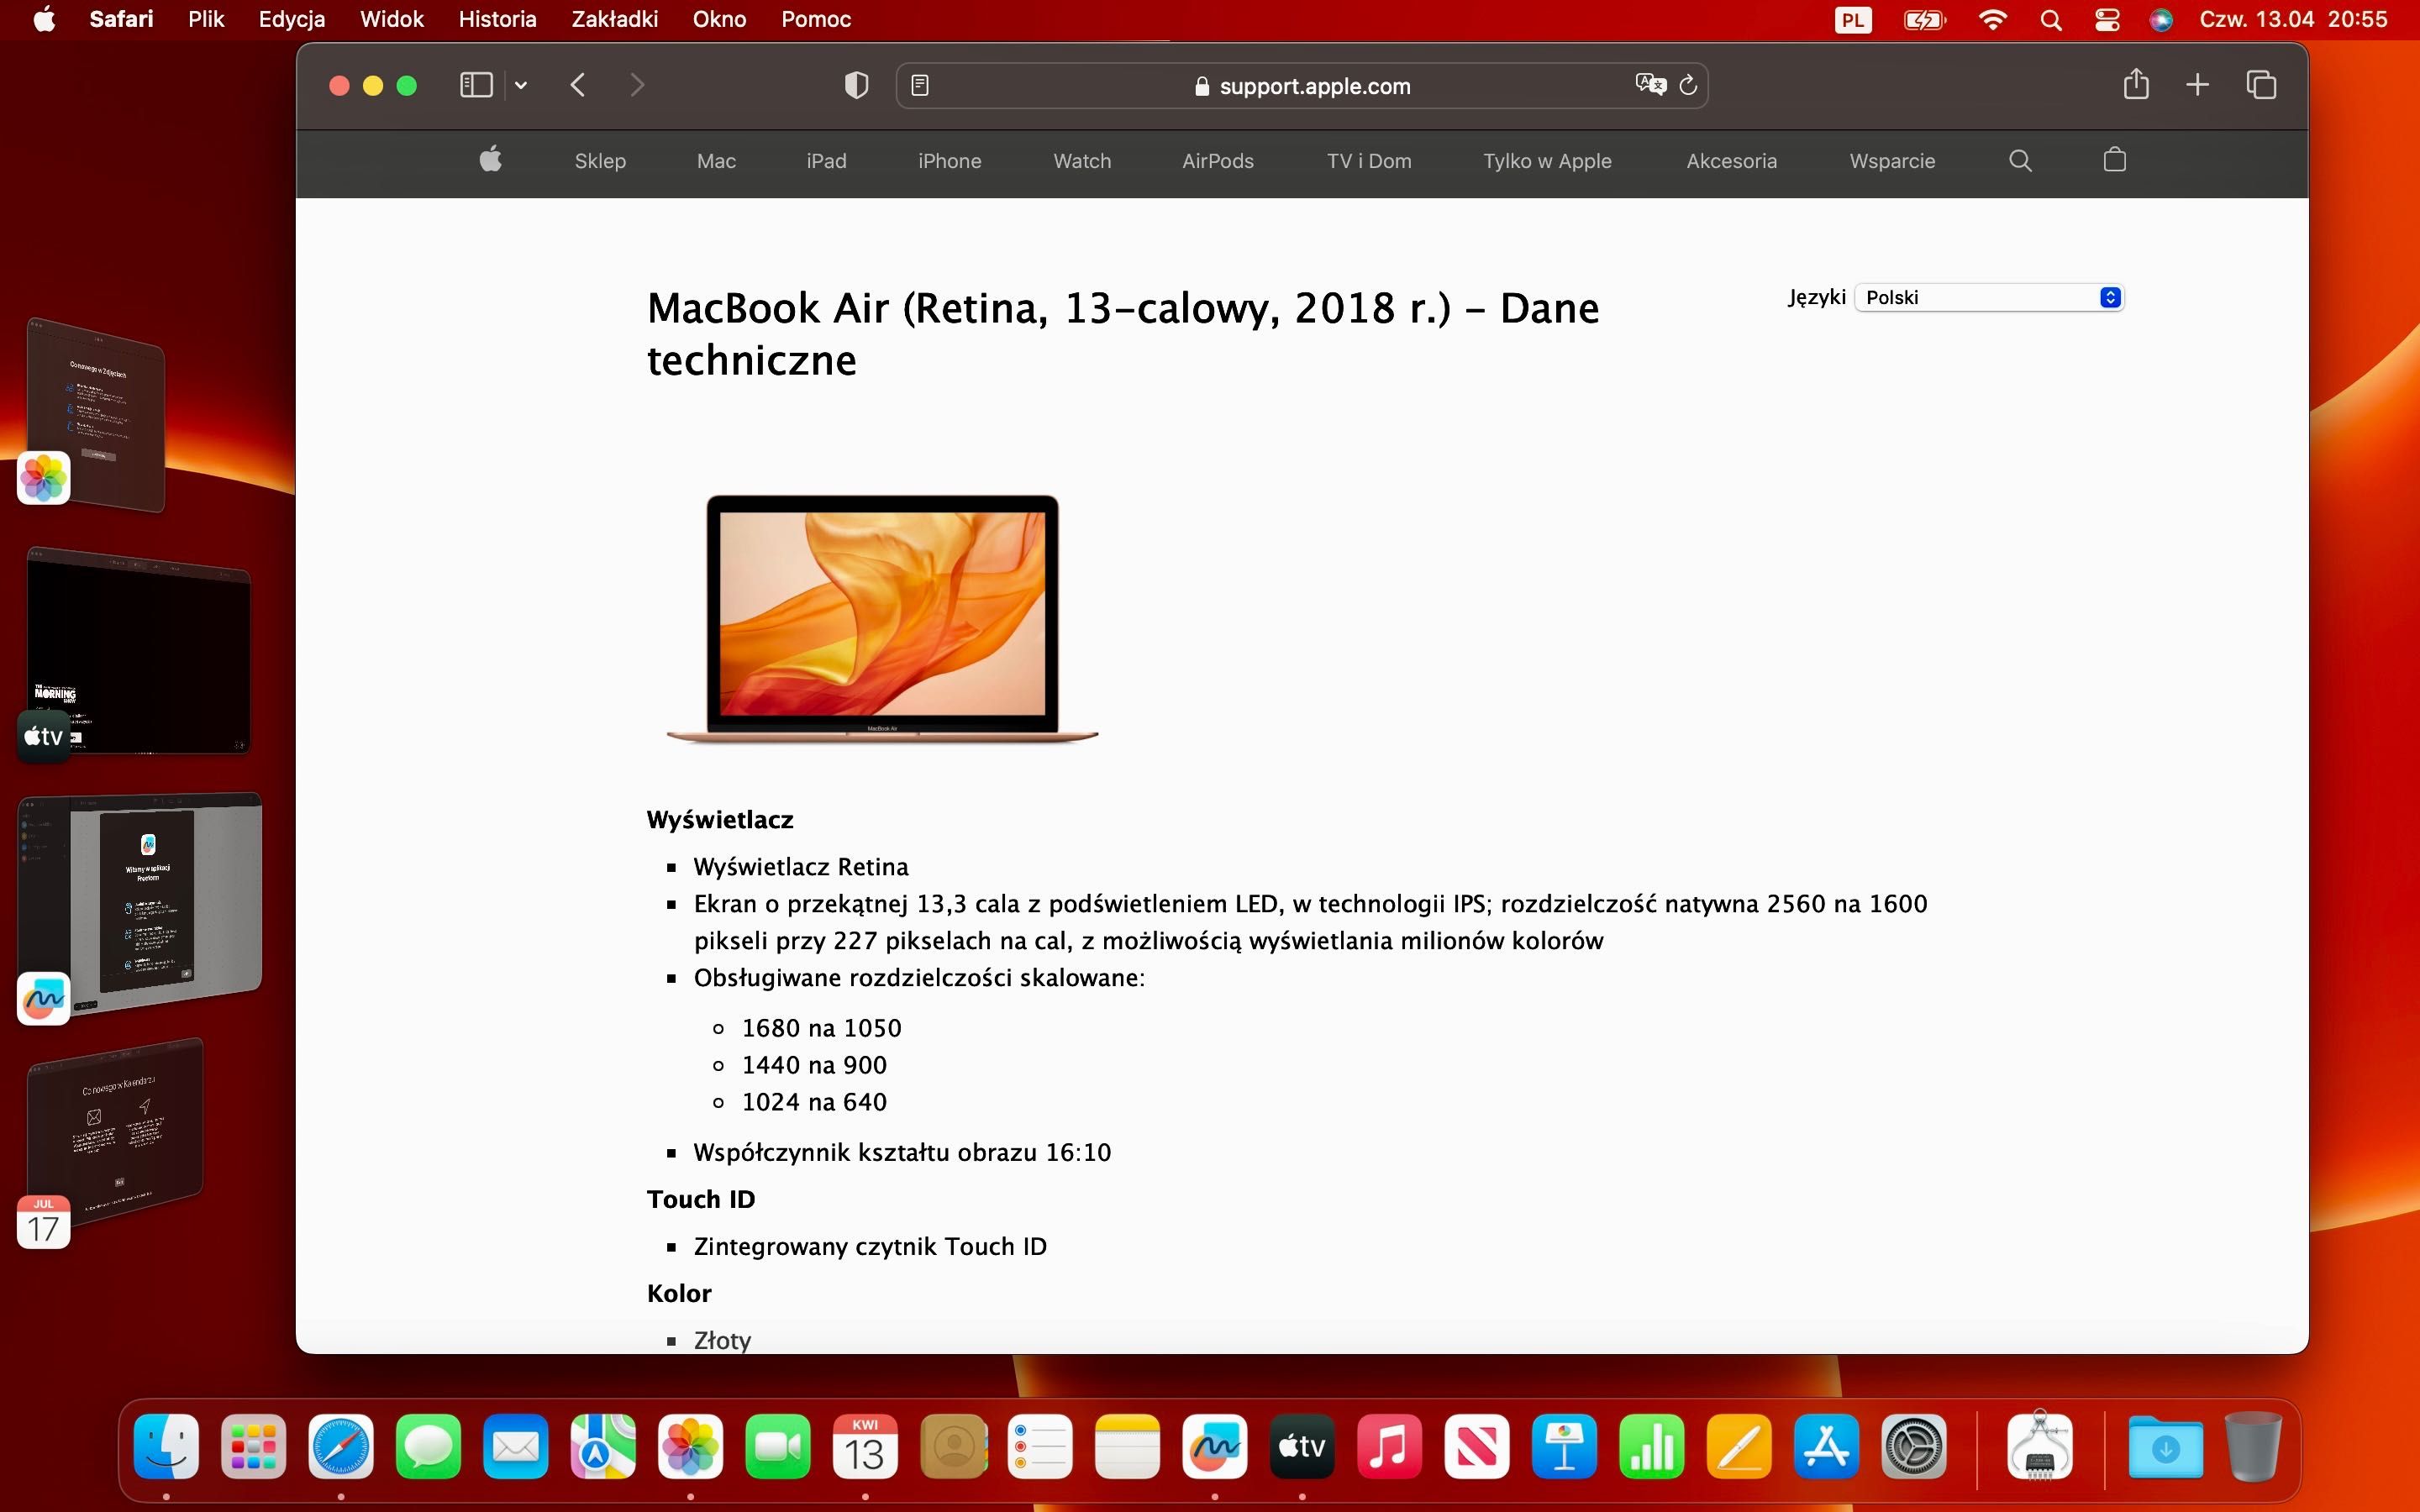Open TV i Dom in Apple navigation

click(x=1368, y=161)
